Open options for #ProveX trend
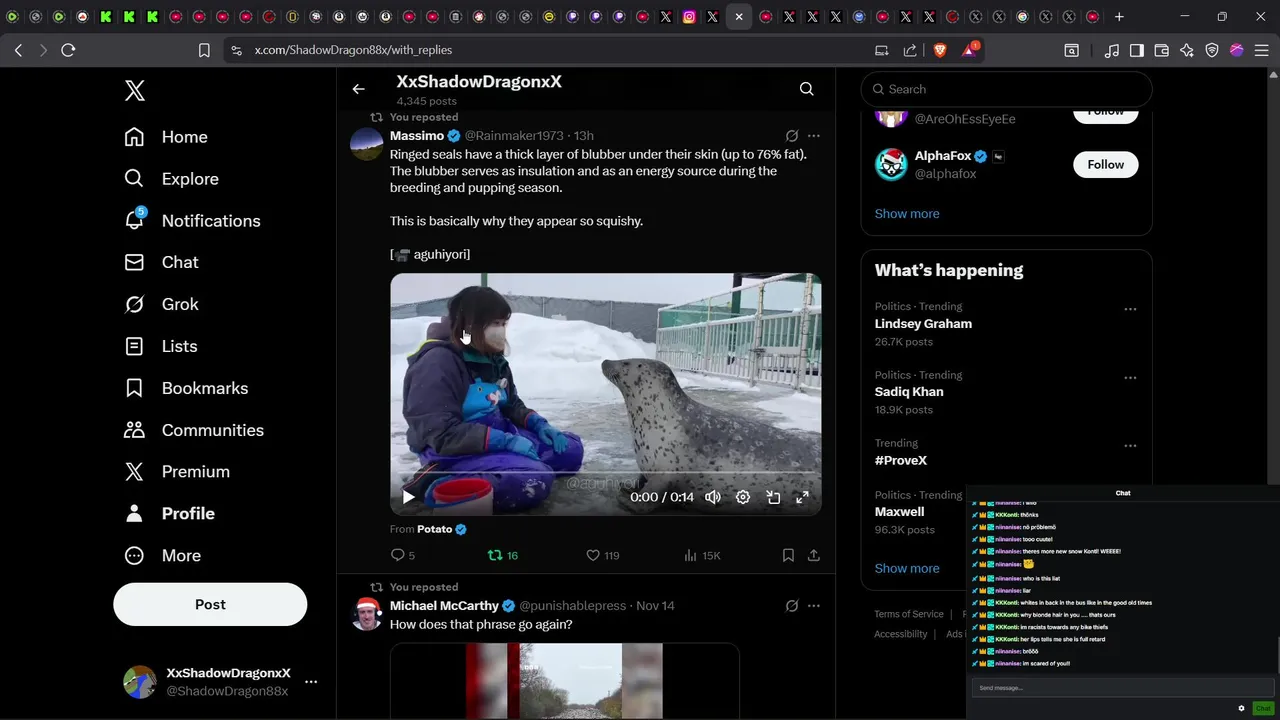The image size is (1280, 720). pos(1130,446)
